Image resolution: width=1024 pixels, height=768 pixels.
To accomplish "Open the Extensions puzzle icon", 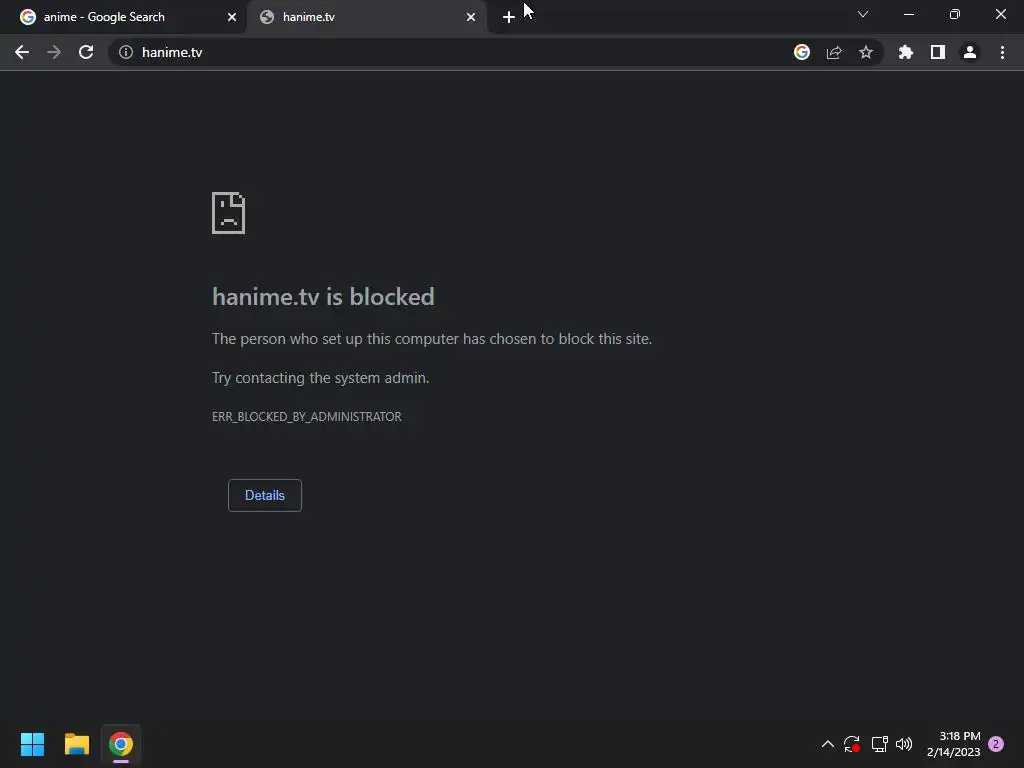I will click(906, 52).
